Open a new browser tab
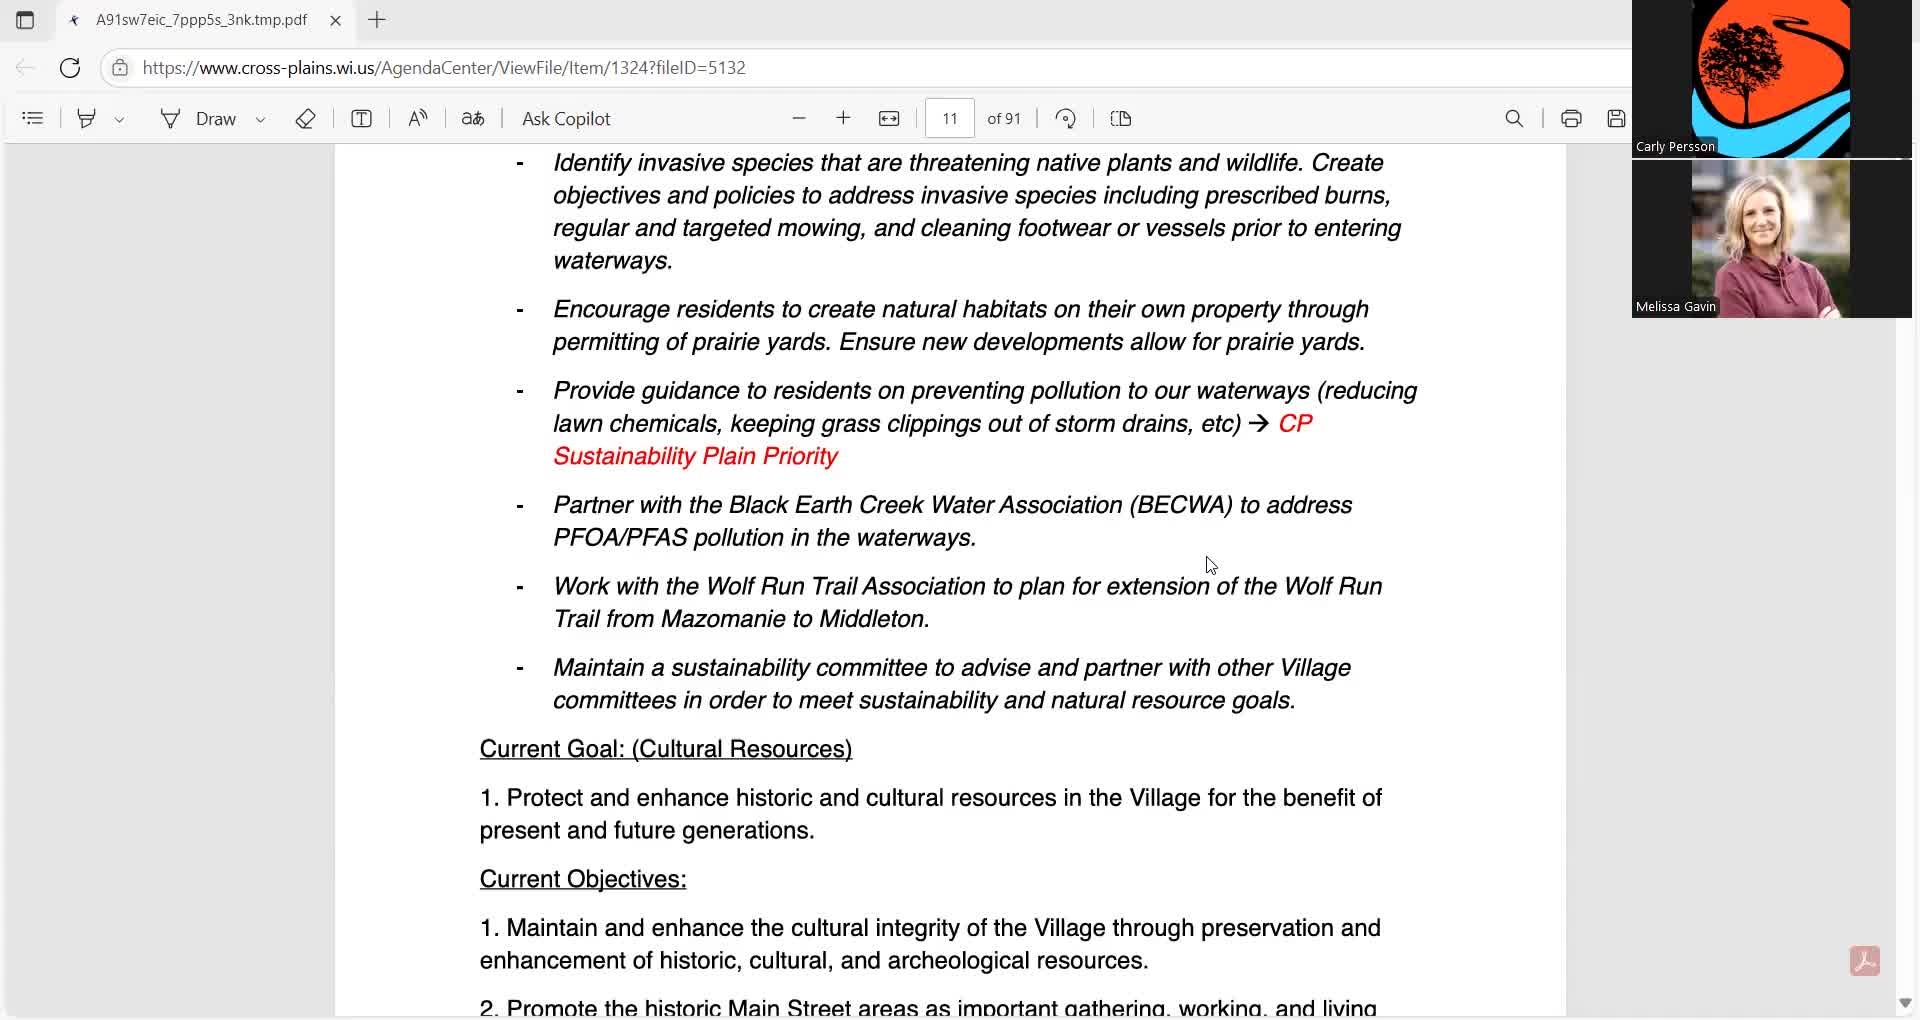Image resolution: width=1920 pixels, height=1020 pixels. point(377,20)
